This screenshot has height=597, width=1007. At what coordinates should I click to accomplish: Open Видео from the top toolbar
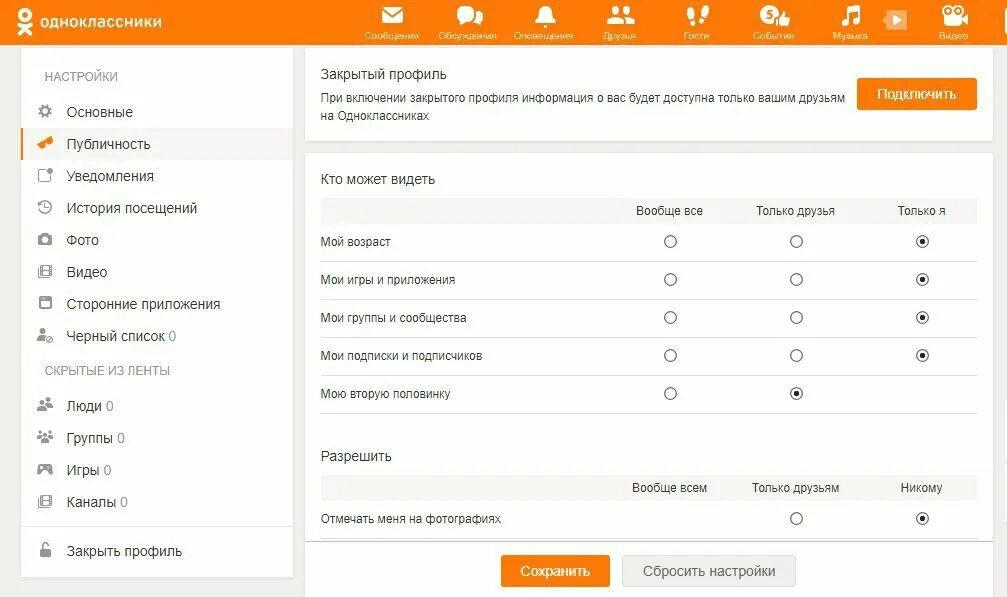pyautogui.click(x=953, y=20)
